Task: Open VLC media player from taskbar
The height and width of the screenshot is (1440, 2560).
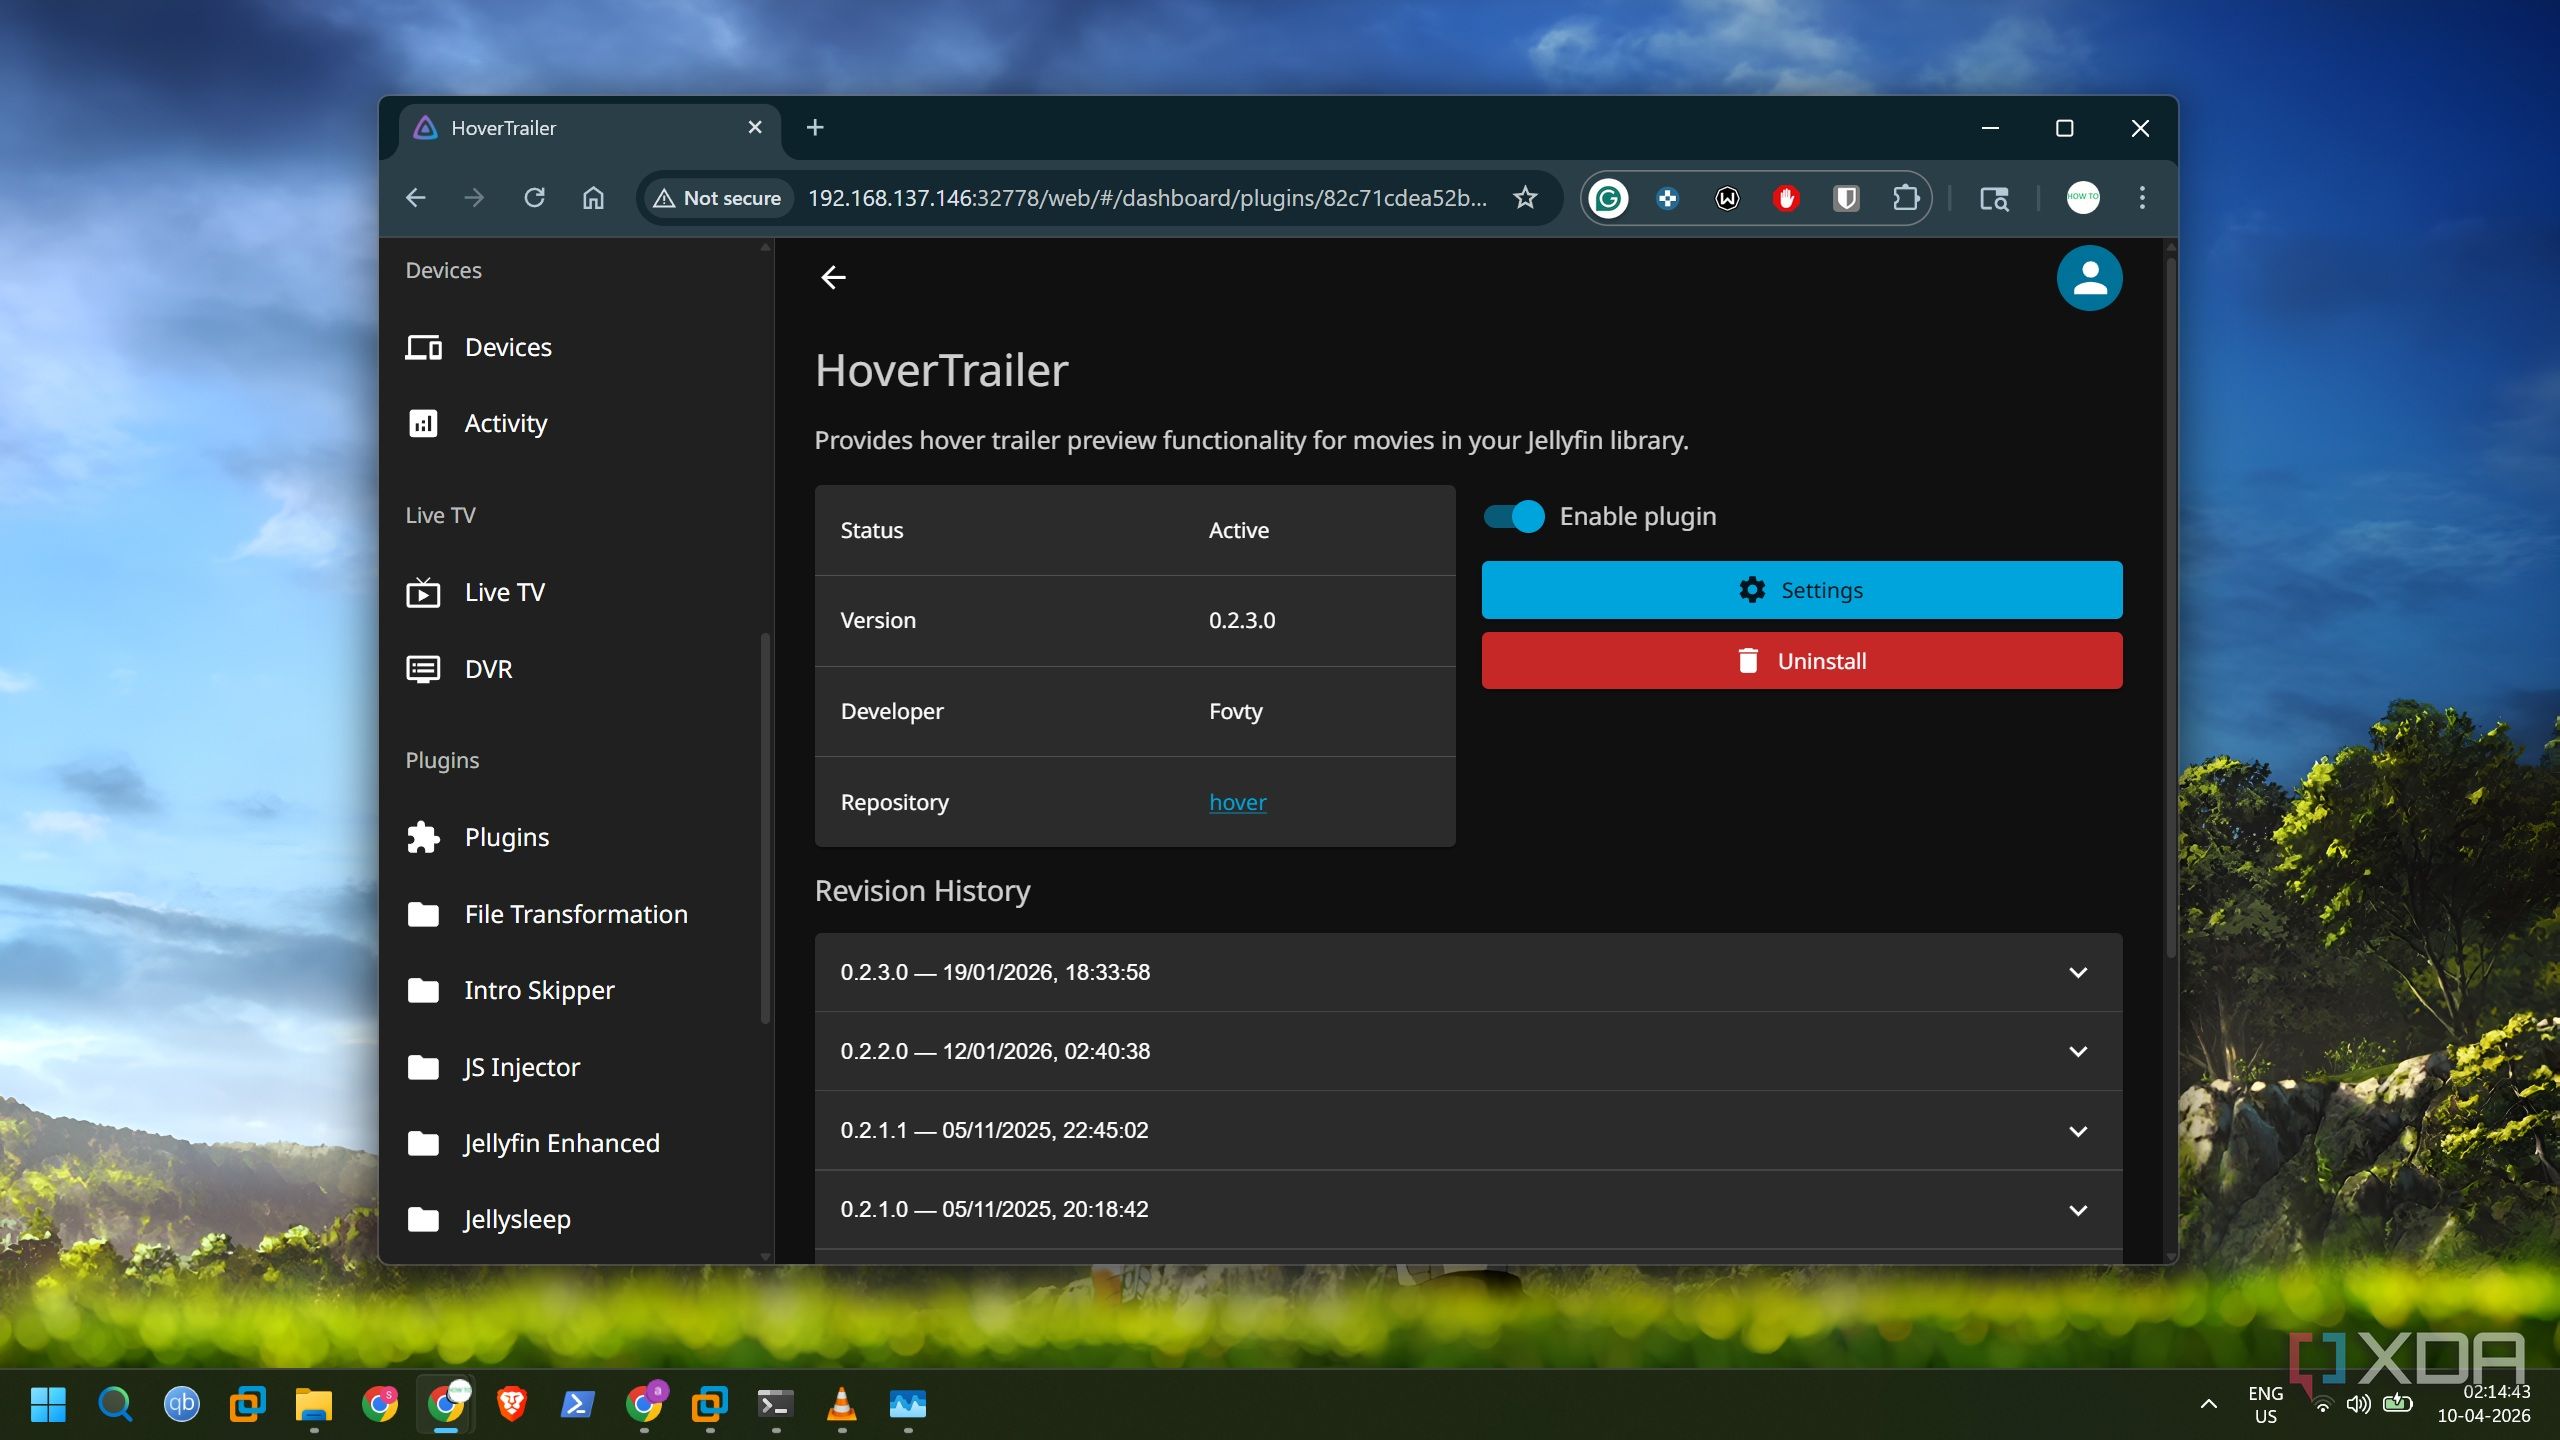Action: (842, 1404)
